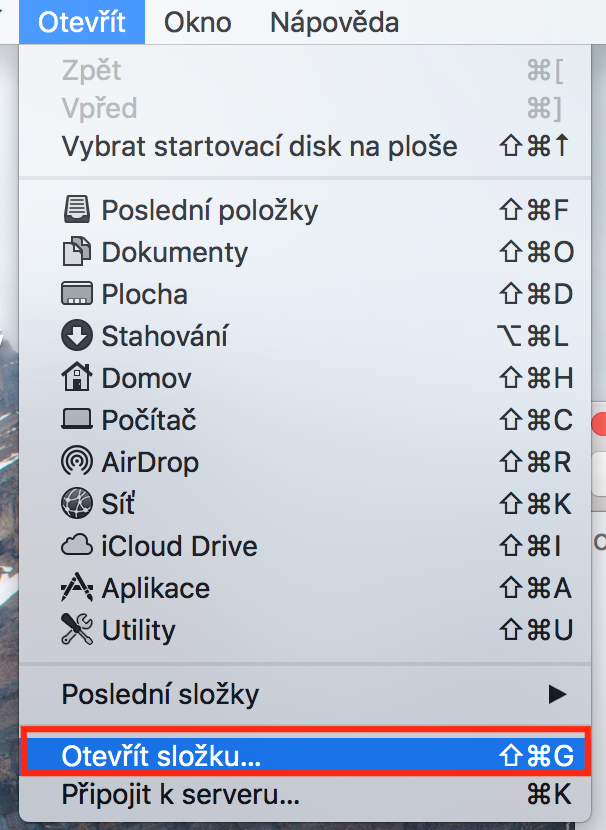Click the Poslední položky icon

pyautogui.click(x=77, y=210)
